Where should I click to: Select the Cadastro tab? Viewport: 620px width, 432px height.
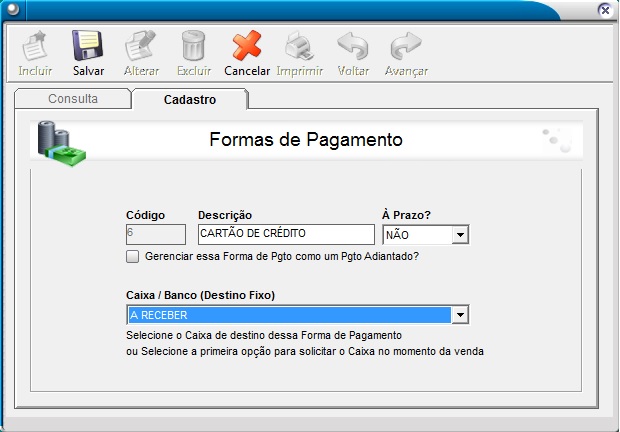coord(190,99)
